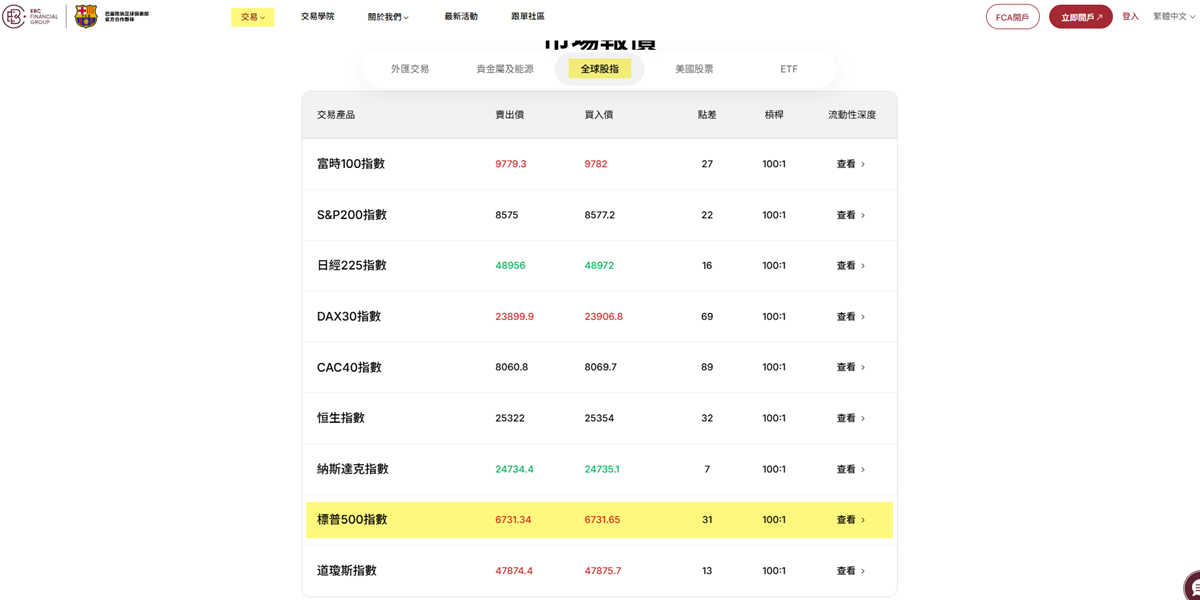View liquidity depth for 標普500指數 via 查看

pos(847,519)
